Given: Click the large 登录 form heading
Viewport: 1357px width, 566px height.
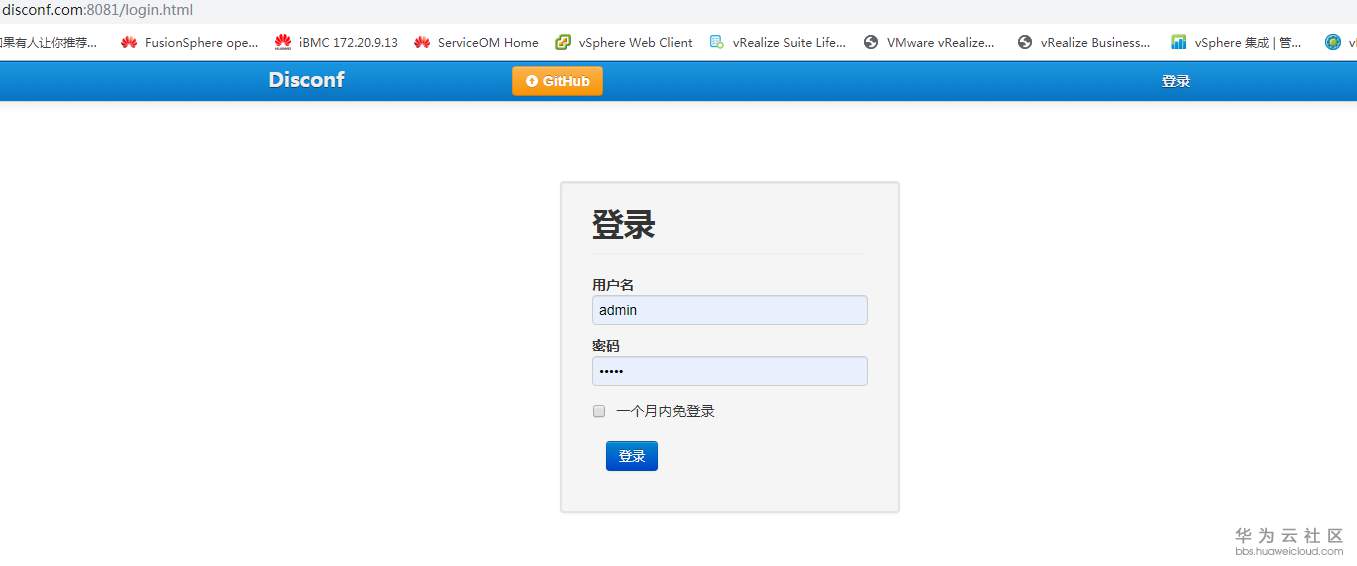Looking at the screenshot, I should pyautogui.click(x=624, y=224).
